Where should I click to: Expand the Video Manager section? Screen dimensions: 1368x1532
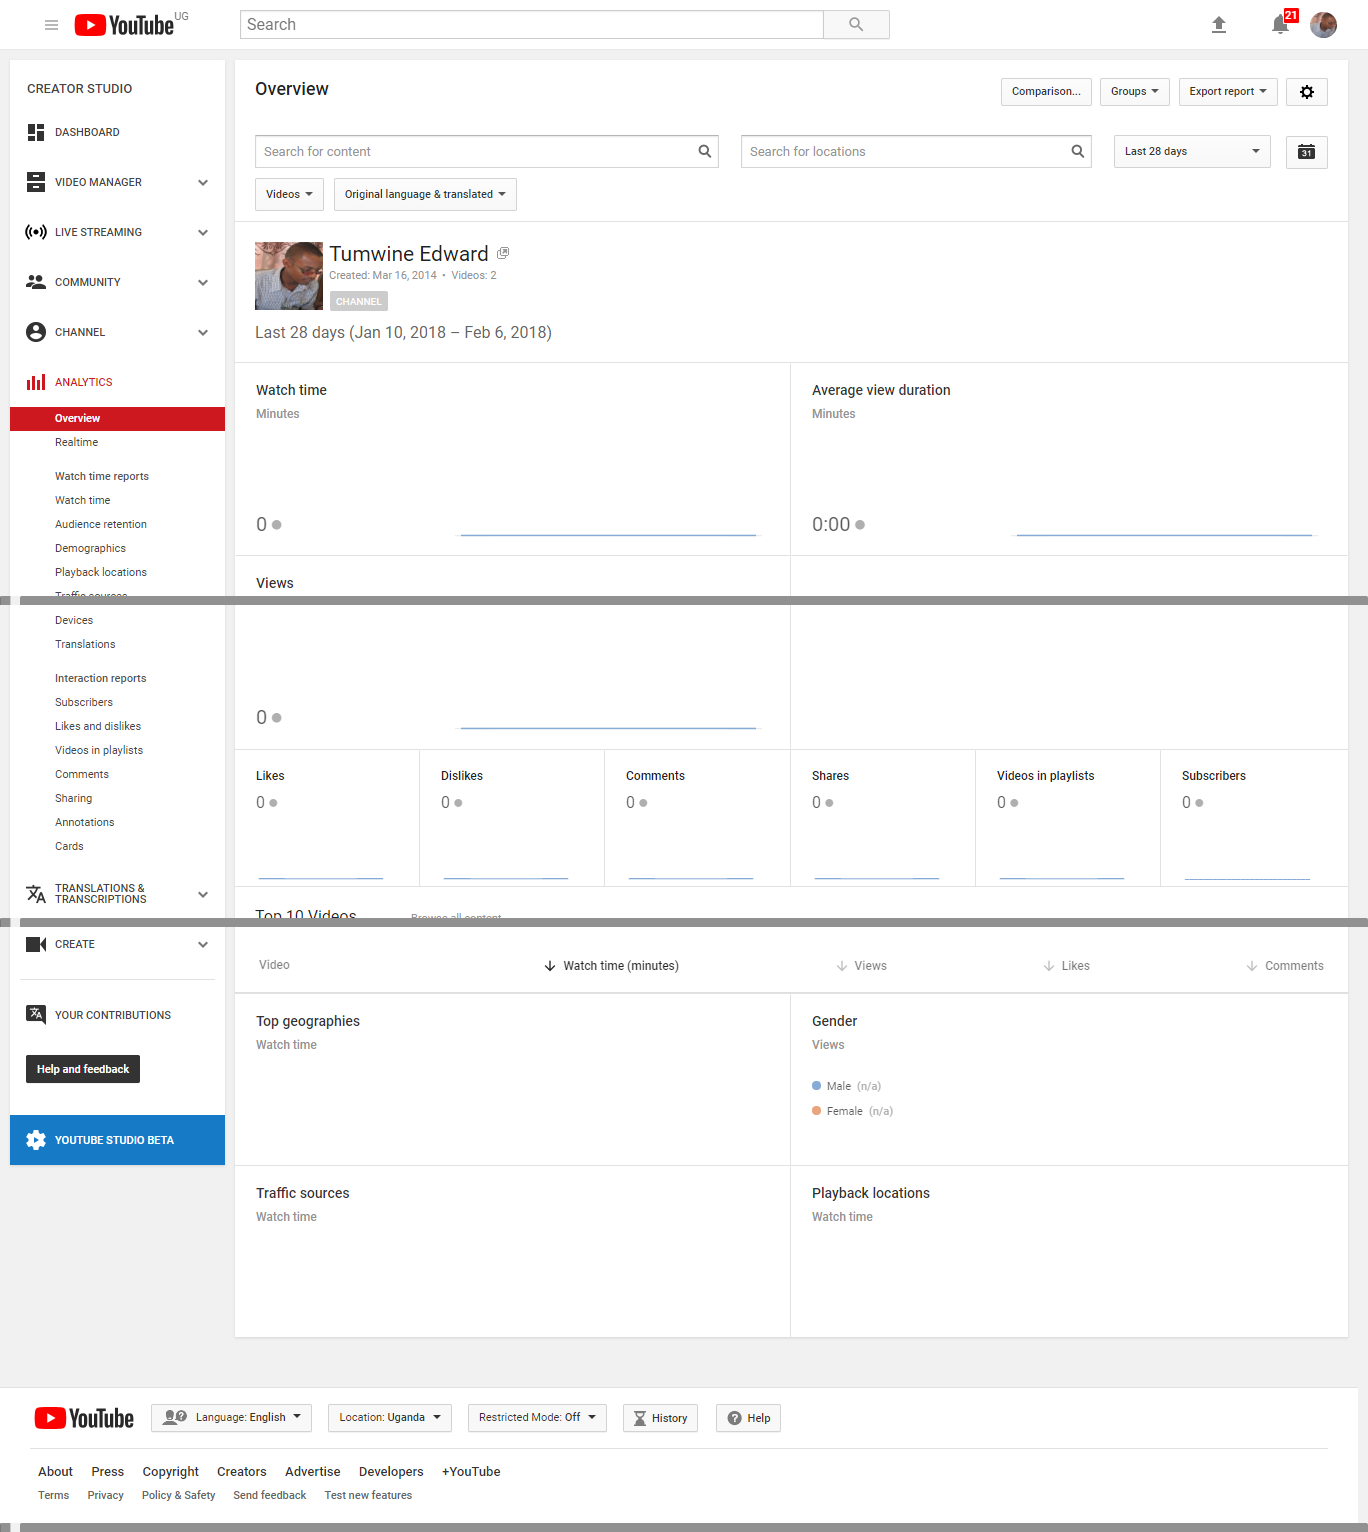click(x=203, y=182)
